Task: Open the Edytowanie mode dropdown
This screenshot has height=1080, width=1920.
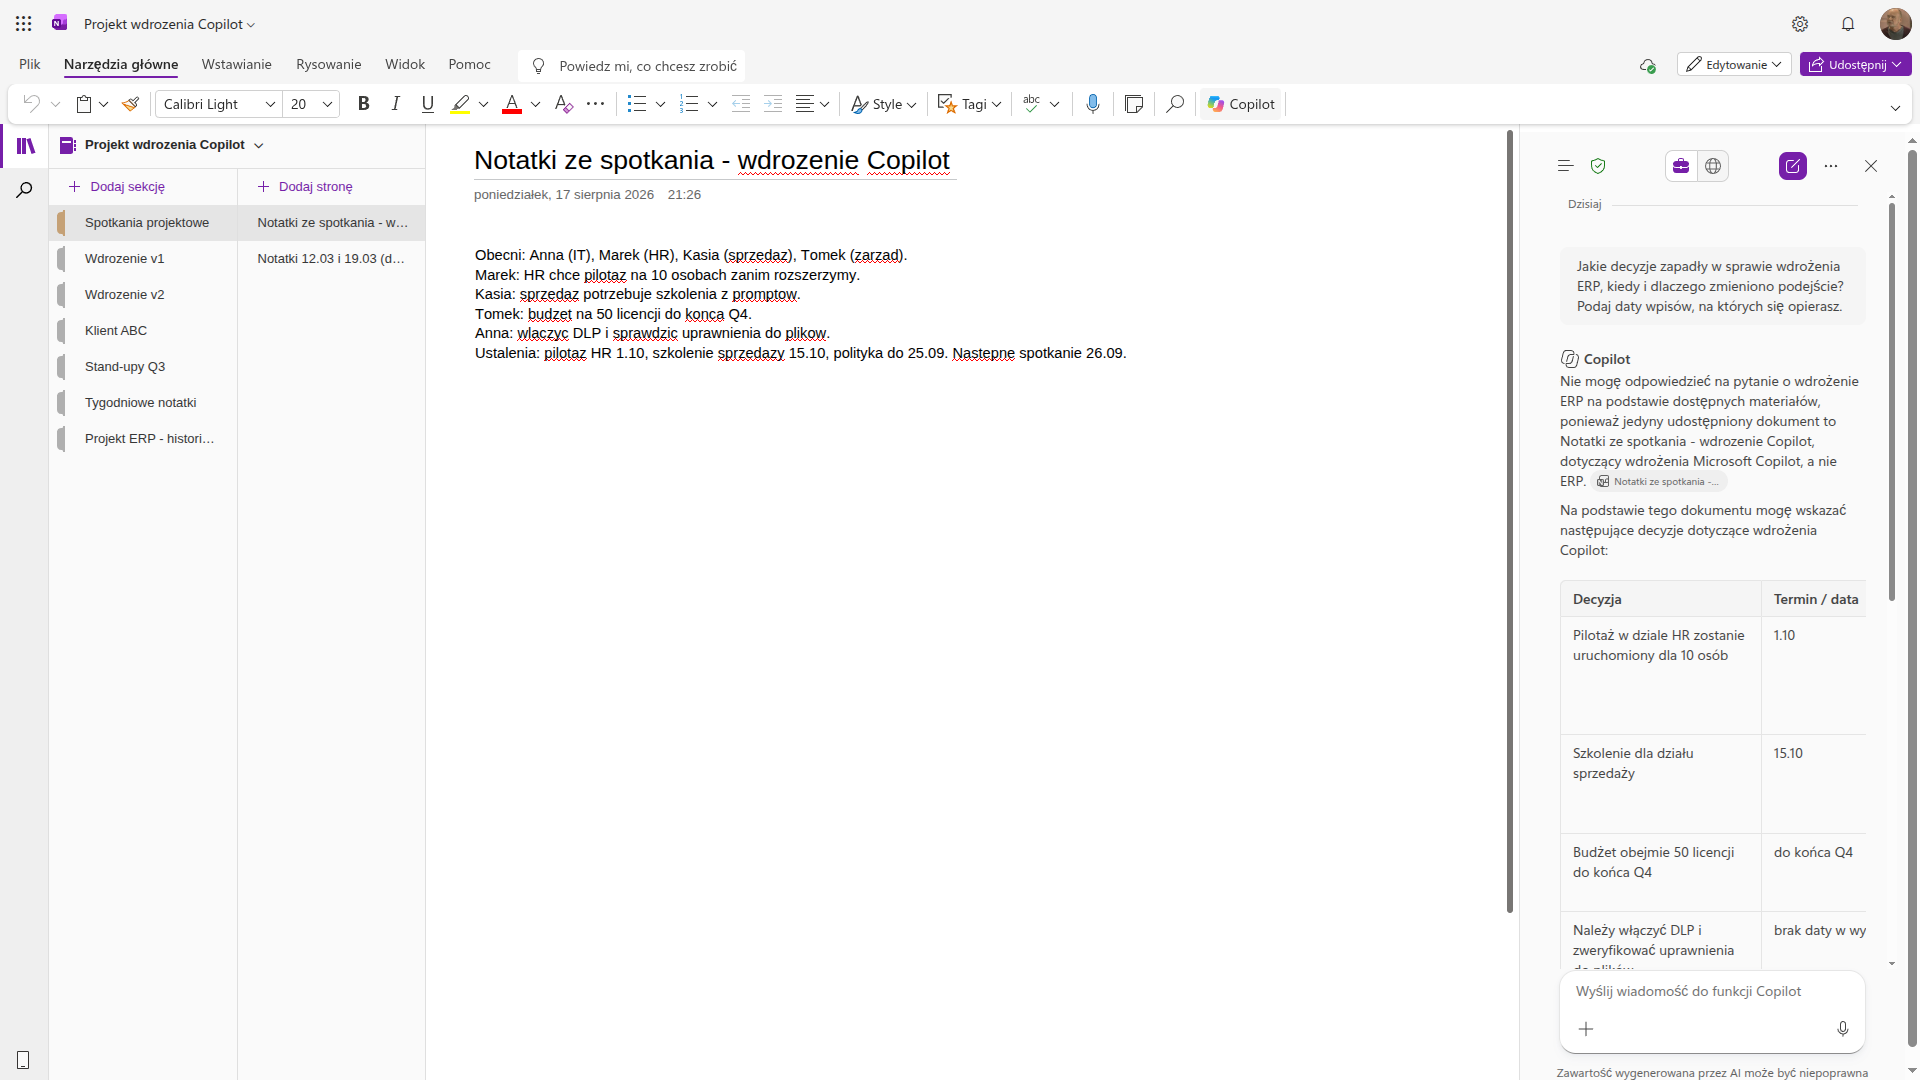Action: pos(1734,65)
